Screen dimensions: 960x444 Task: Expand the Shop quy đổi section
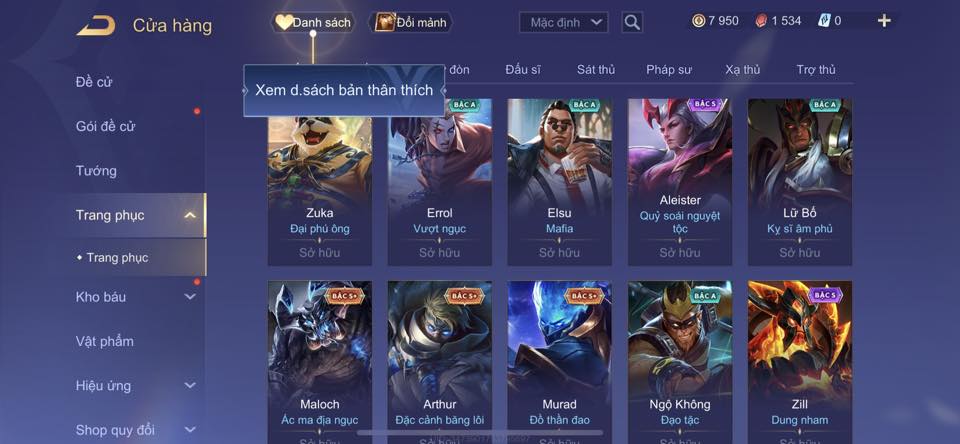(x=190, y=430)
